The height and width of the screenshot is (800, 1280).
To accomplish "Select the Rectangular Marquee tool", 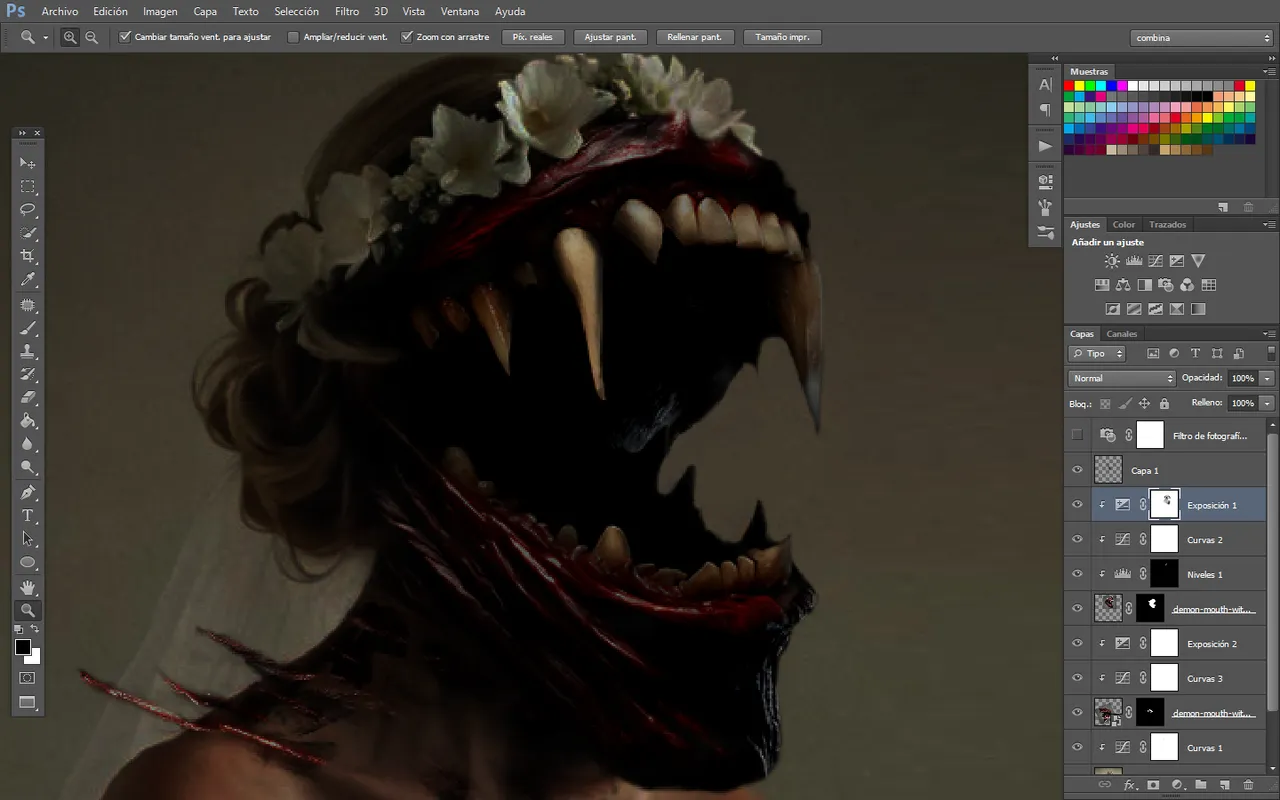I will coord(28,187).
